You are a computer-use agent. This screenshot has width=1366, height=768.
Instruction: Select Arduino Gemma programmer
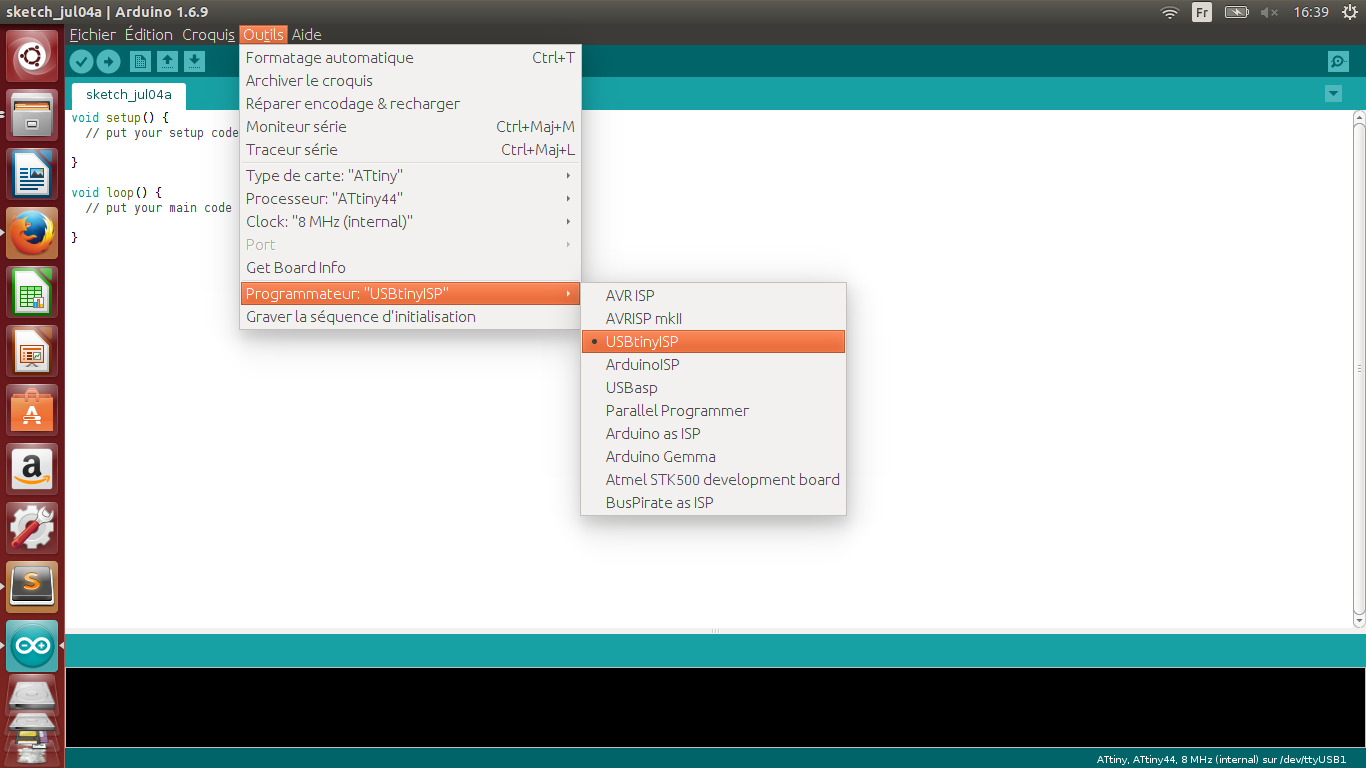click(x=714, y=457)
